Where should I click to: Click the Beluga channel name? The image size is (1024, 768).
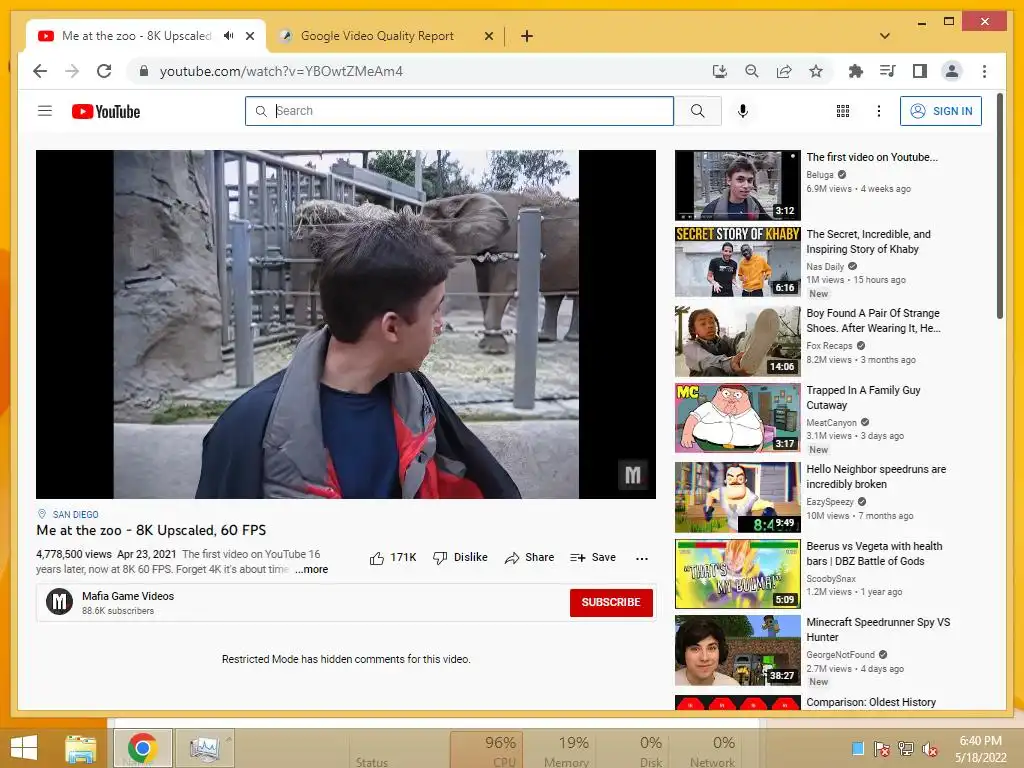820,175
